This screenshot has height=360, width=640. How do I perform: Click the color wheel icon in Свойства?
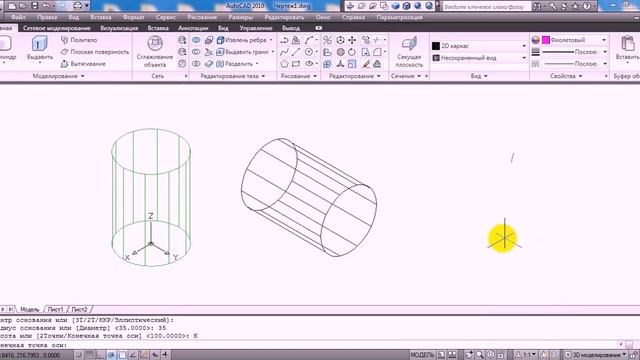(536, 40)
